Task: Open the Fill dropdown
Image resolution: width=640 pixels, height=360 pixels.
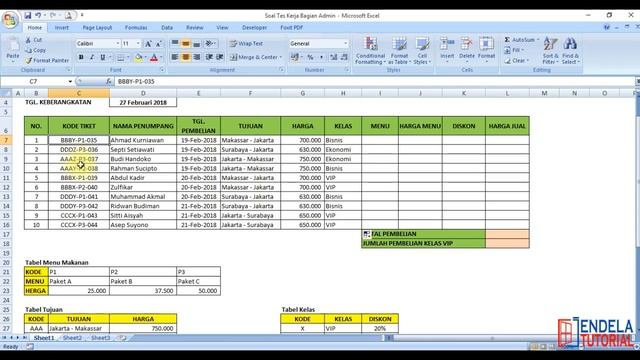Action: click(x=515, y=50)
